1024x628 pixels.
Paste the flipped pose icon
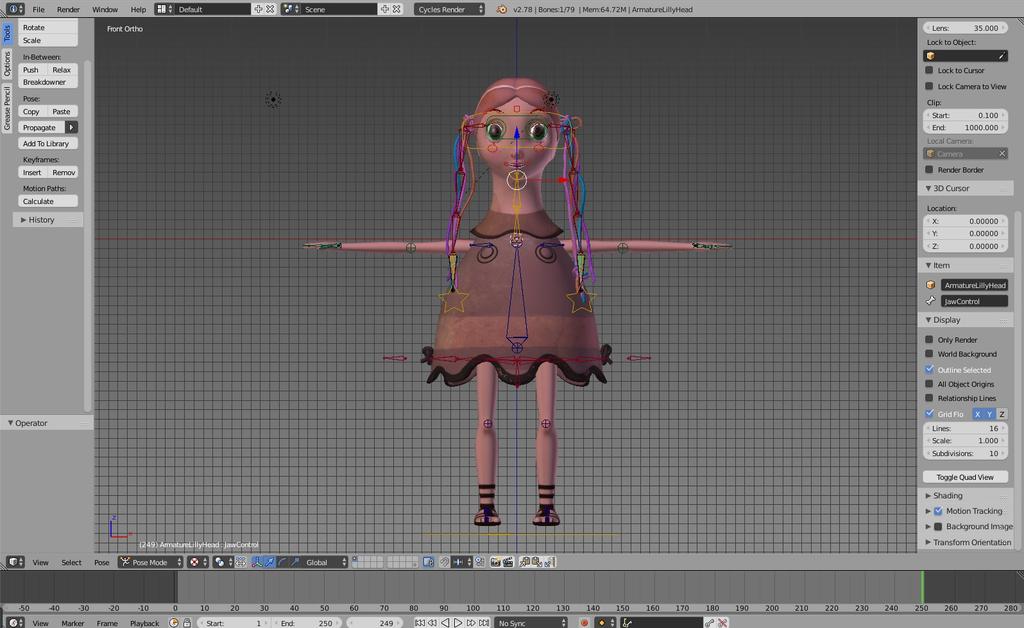pyautogui.click(x=549, y=562)
